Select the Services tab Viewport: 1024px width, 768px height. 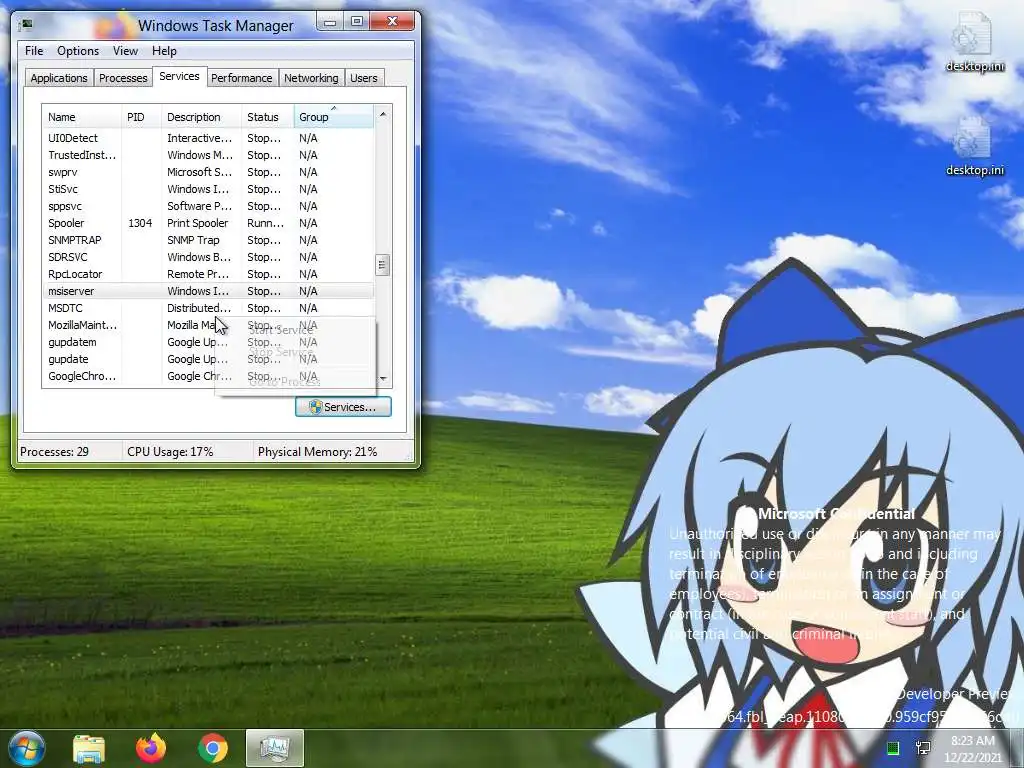[x=180, y=76]
